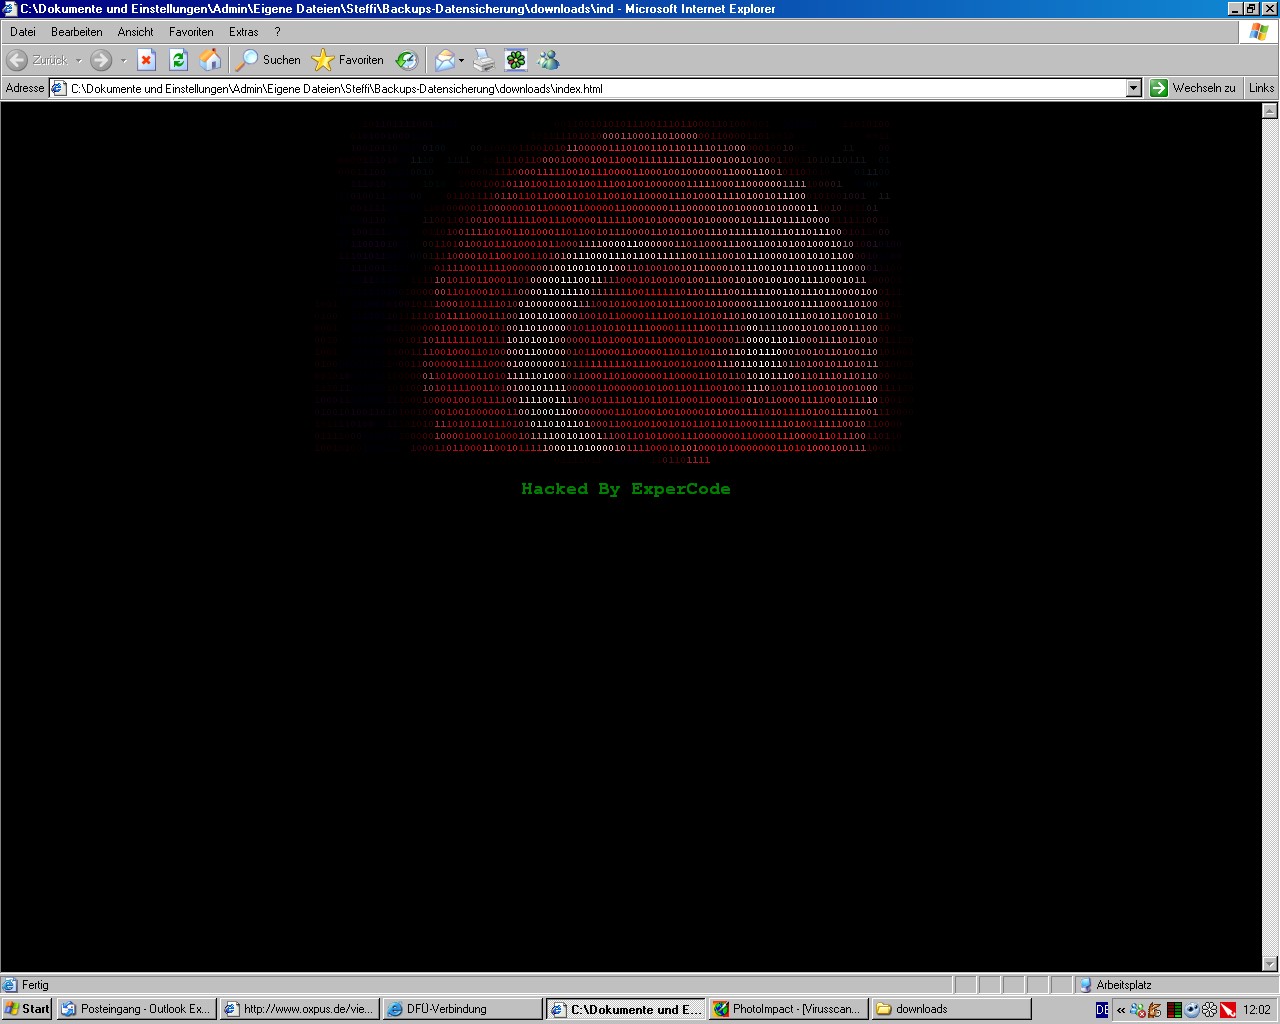Image resolution: width=1280 pixels, height=1024 pixels.
Task: Open the Favoriten star toolbar button
Action: pyautogui.click(x=348, y=60)
